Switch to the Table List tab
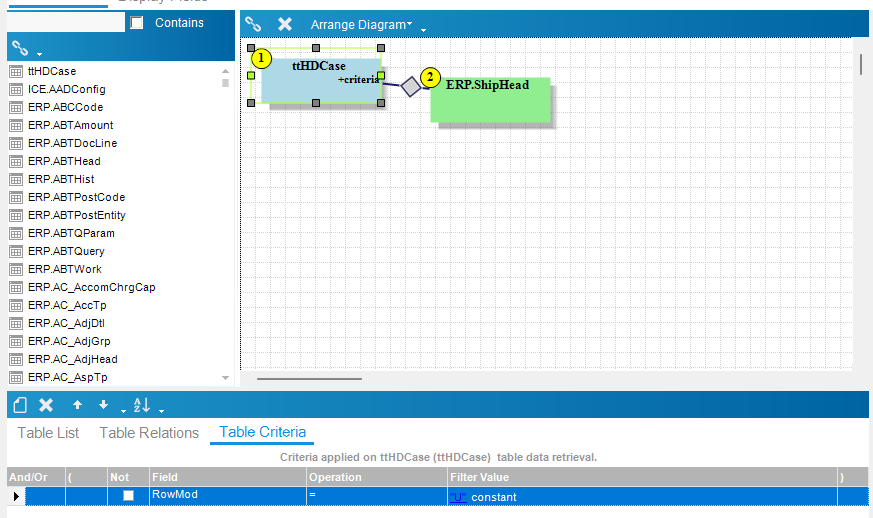Screen dimensions: 873x518 (48, 433)
